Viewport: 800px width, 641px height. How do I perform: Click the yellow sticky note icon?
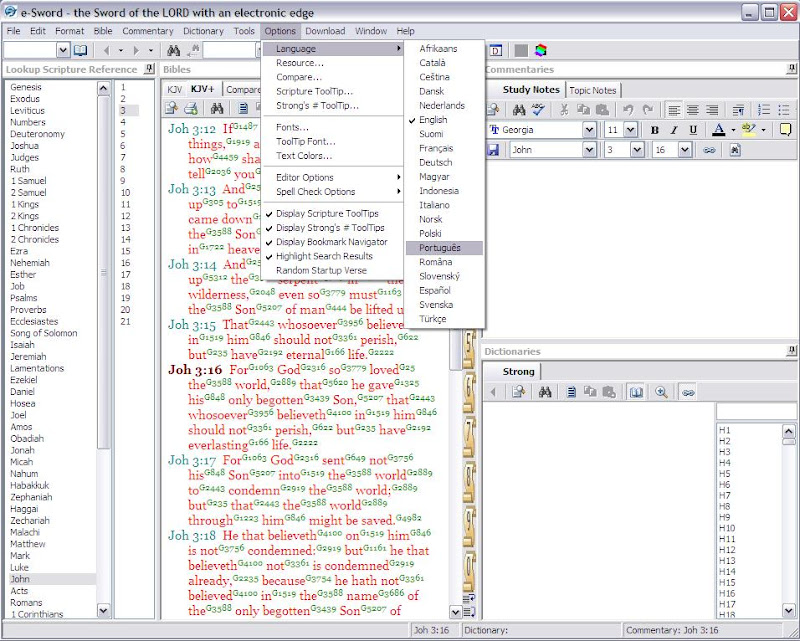click(786, 130)
